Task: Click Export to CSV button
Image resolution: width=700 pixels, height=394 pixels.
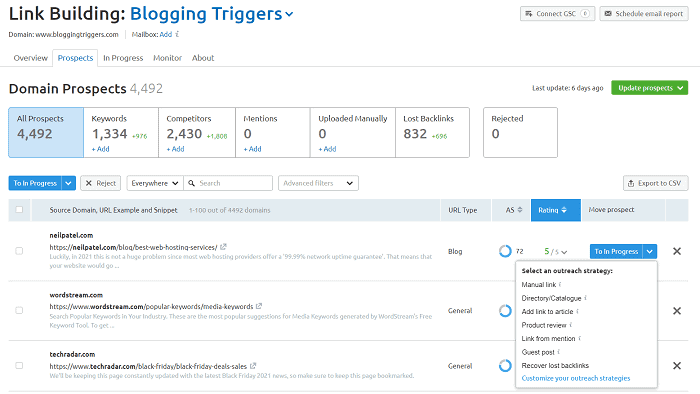Action: tap(655, 183)
